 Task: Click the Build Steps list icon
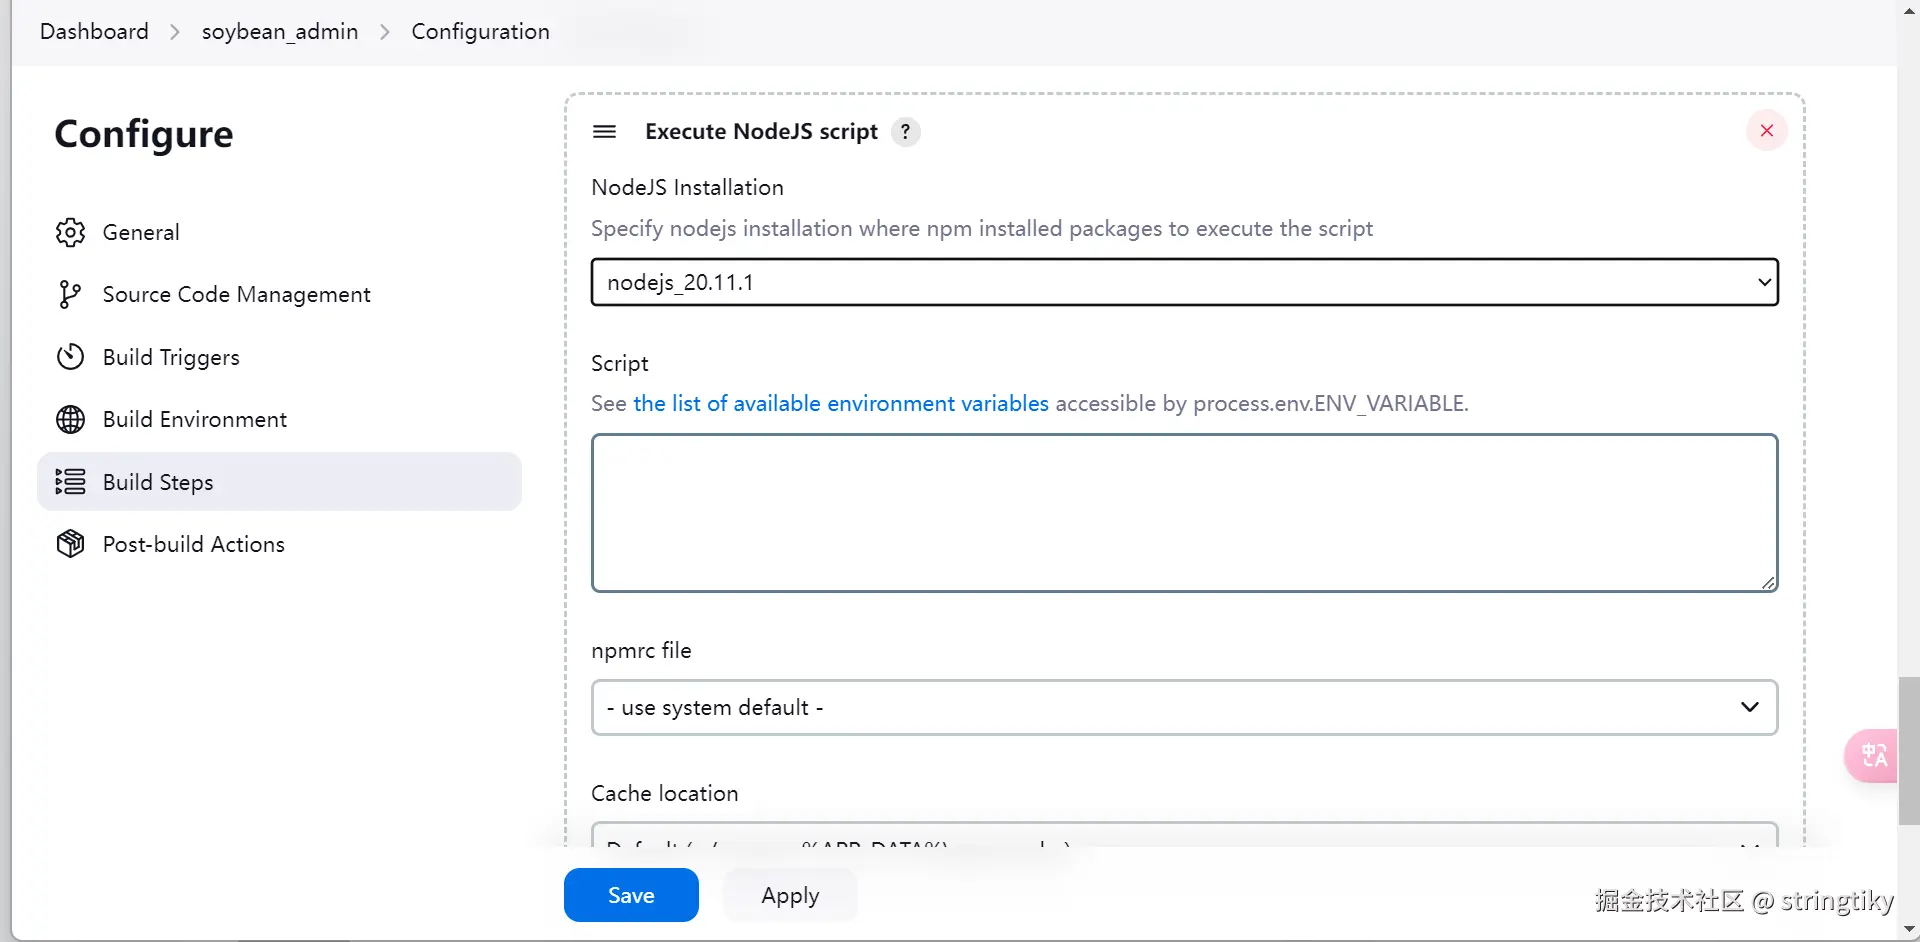tap(70, 482)
